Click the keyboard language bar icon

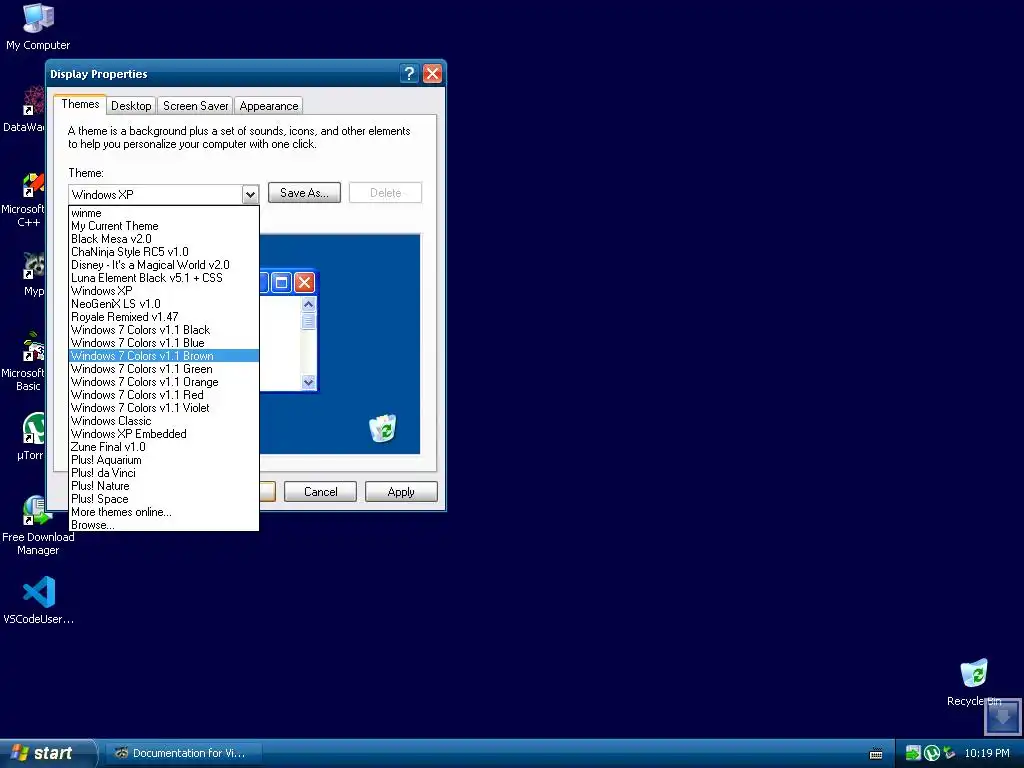876,754
